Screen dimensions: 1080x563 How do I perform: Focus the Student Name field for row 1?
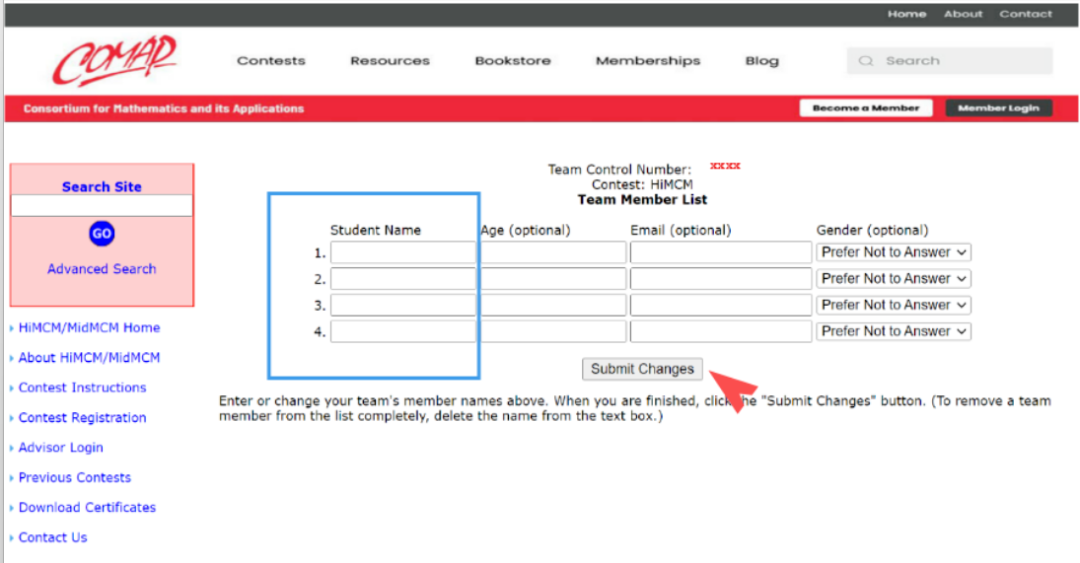point(403,253)
